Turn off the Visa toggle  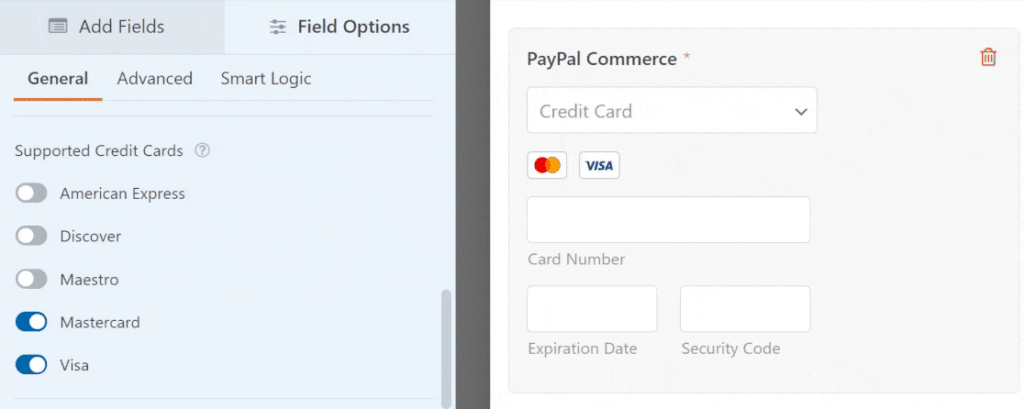[31, 365]
